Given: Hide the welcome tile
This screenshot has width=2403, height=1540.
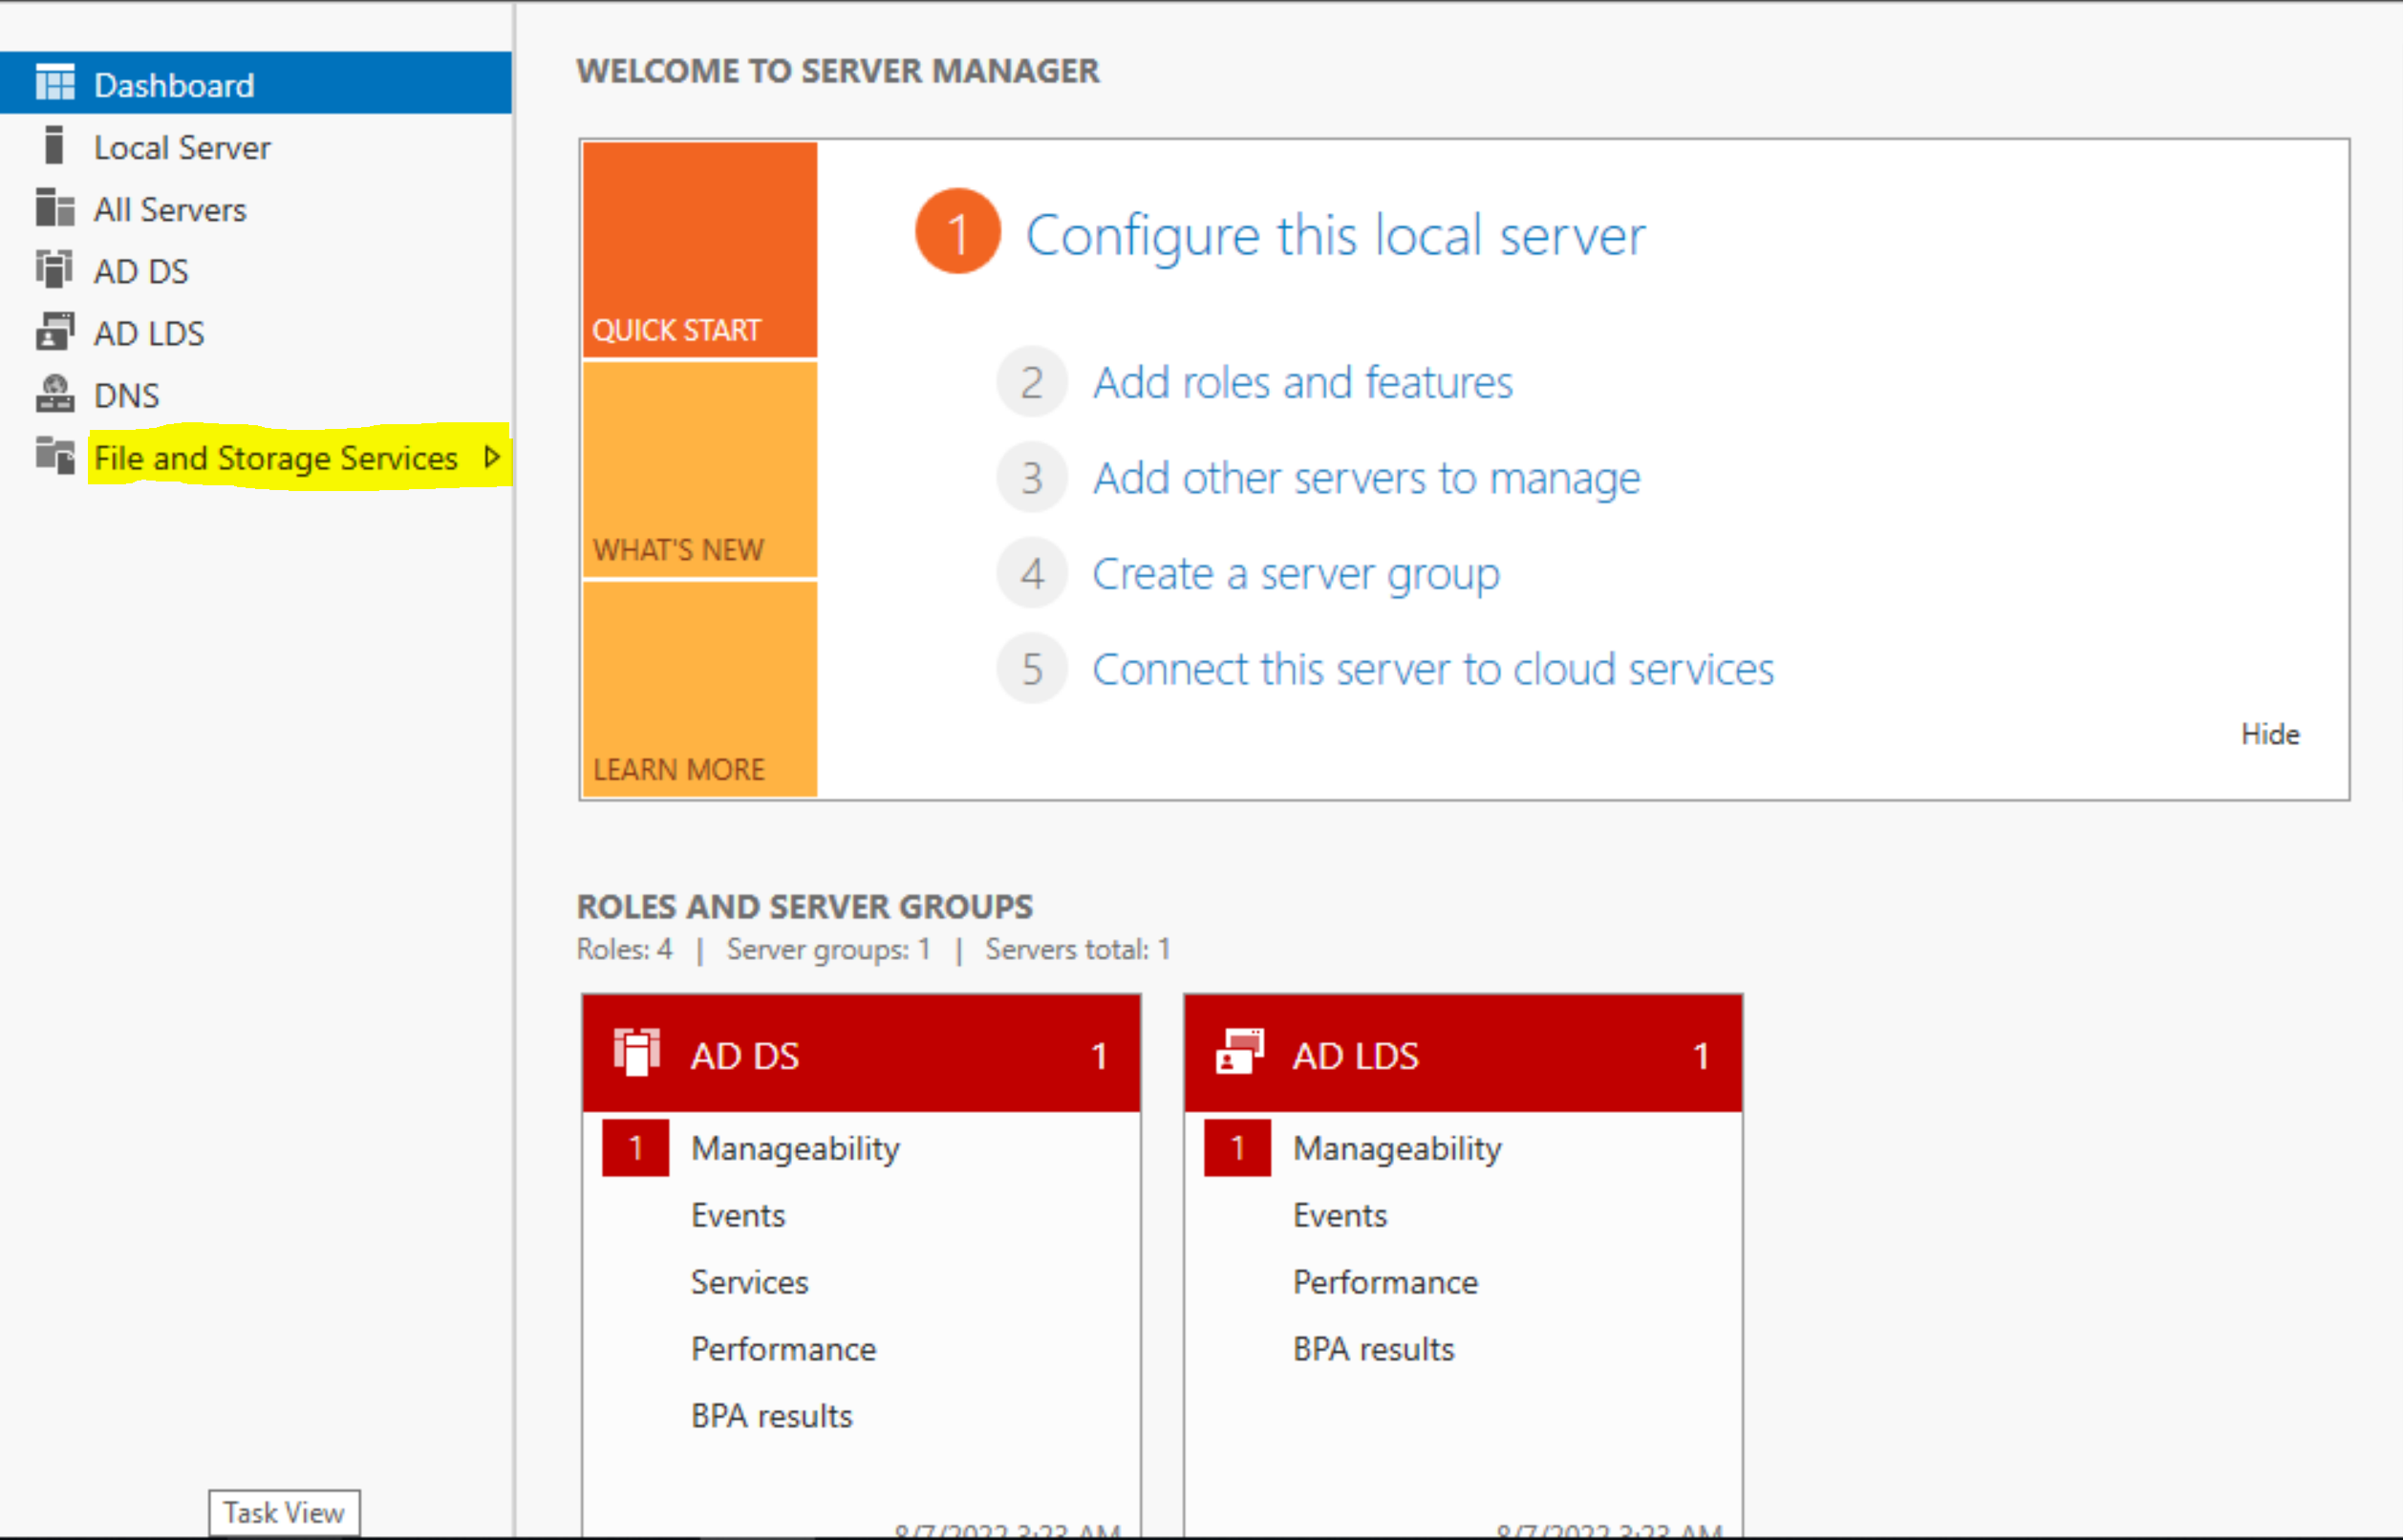Looking at the screenshot, I should [2270, 734].
